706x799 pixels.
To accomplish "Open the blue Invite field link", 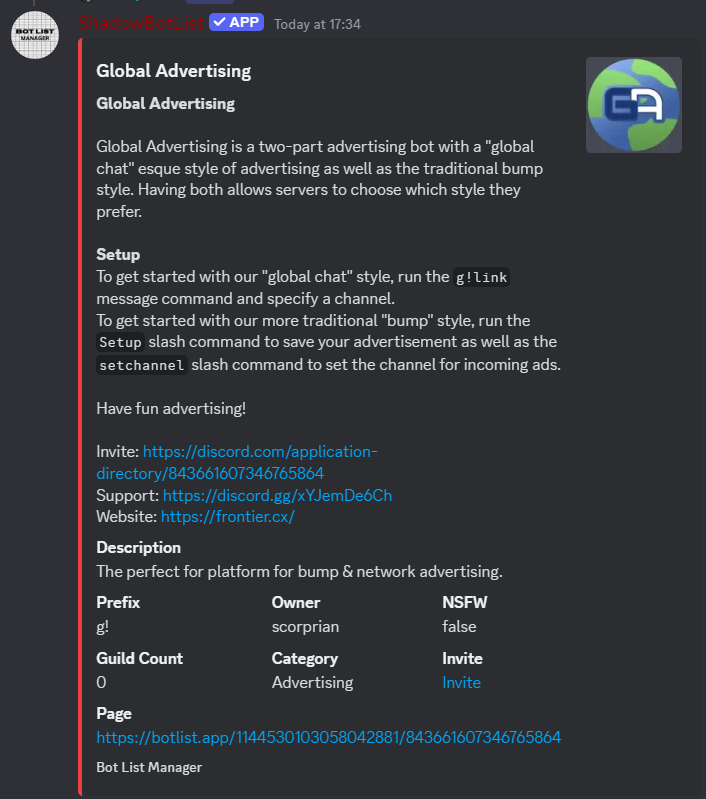I will (x=461, y=682).
